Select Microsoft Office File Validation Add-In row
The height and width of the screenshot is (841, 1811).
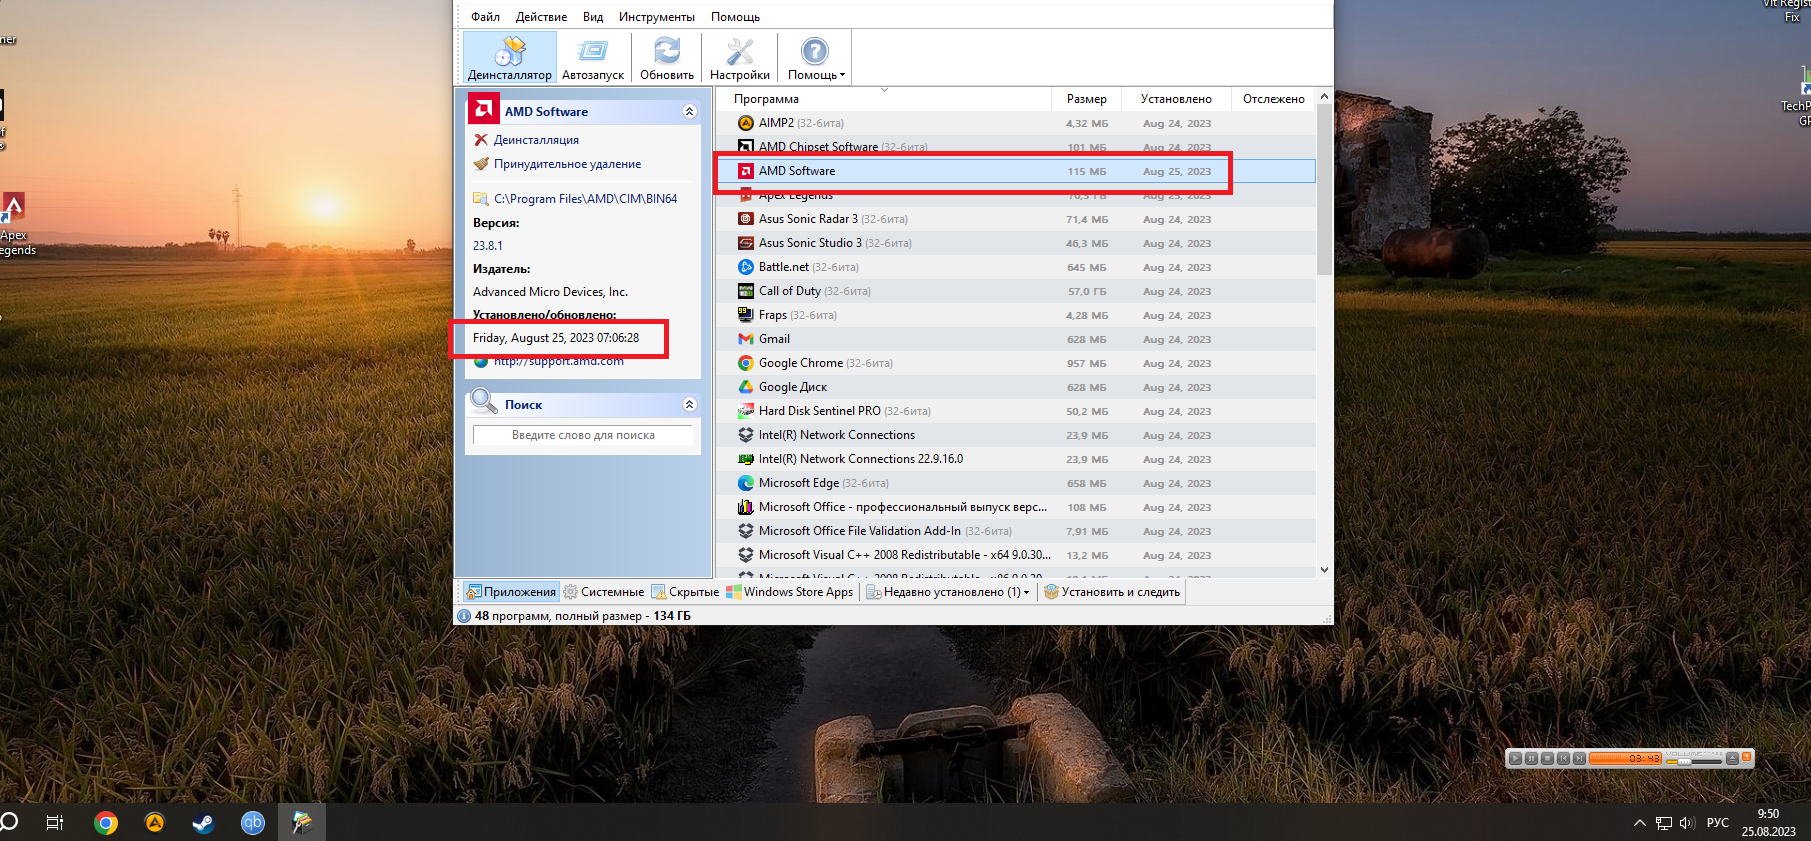(1015, 531)
